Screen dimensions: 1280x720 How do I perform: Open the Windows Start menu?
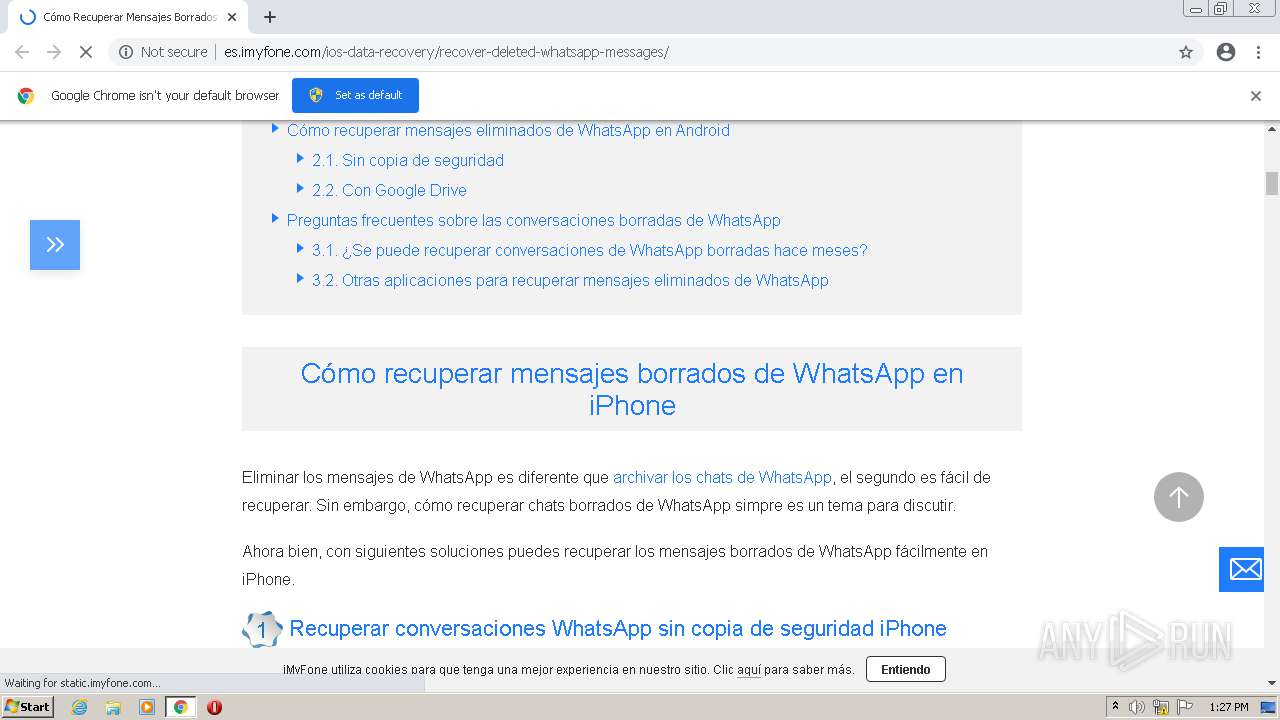pos(28,707)
